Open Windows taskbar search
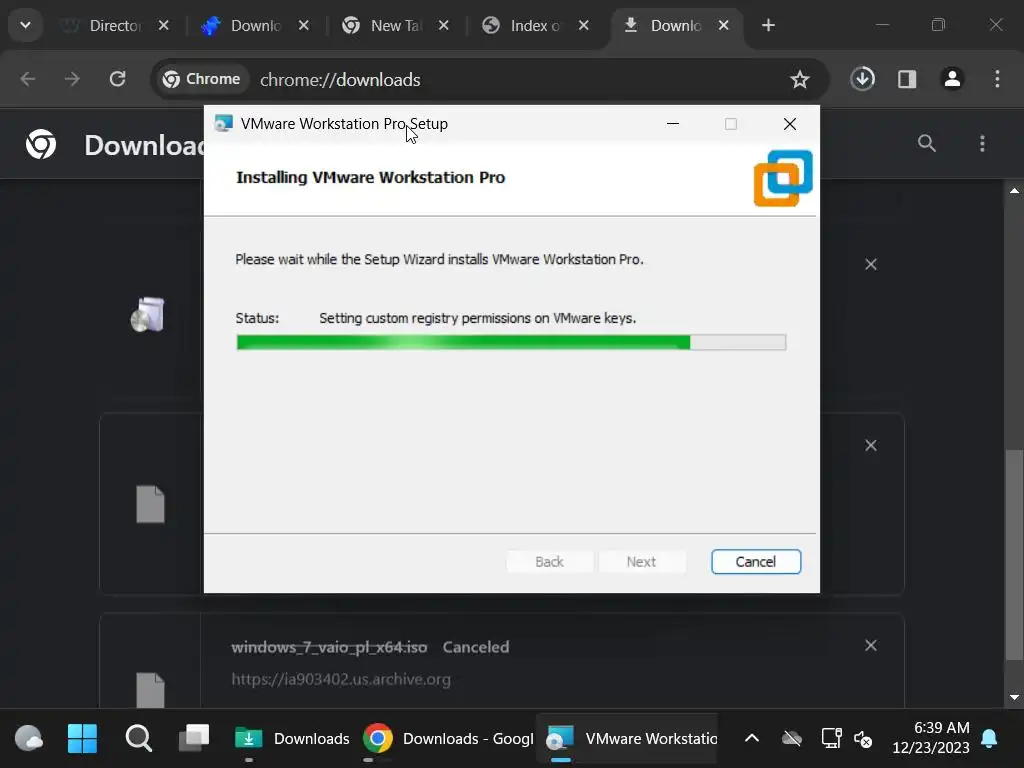The height and width of the screenshot is (768, 1024). pos(138,739)
